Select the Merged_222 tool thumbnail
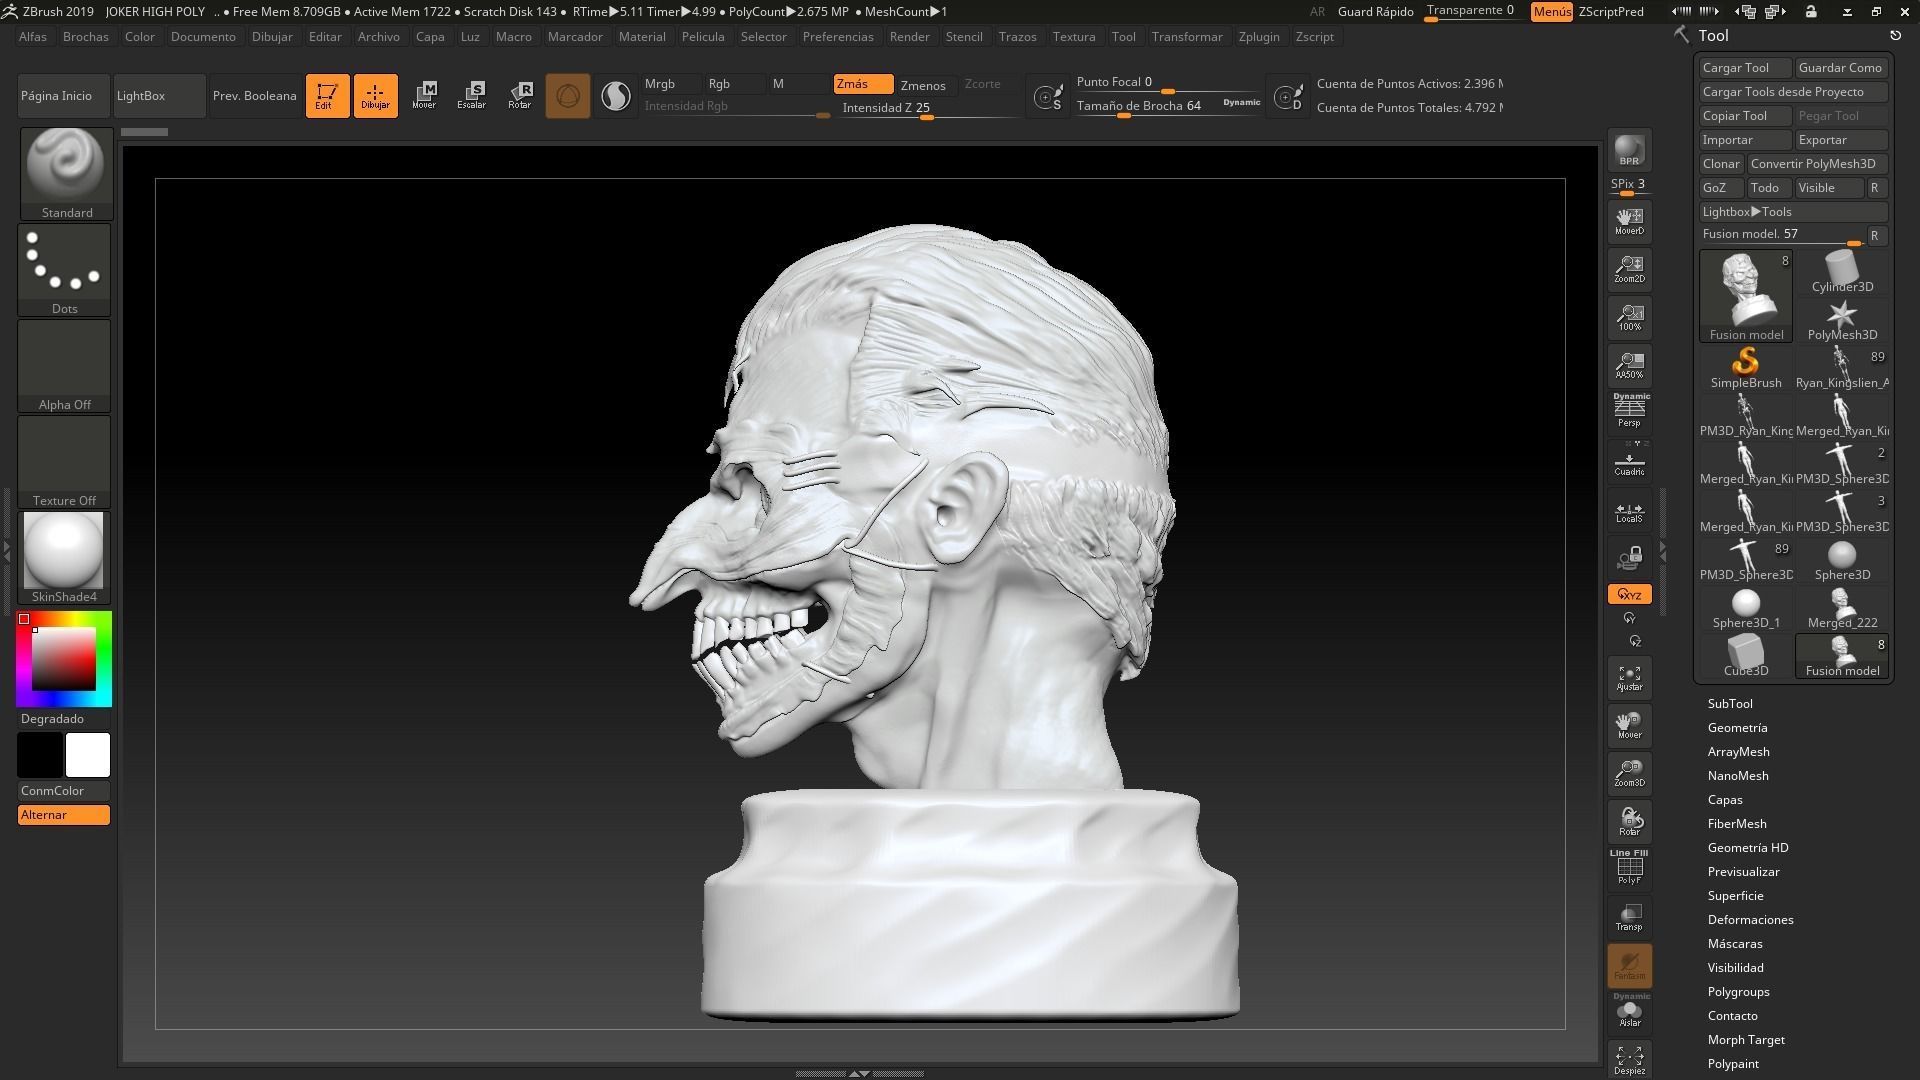Image resolution: width=1920 pixels, height=1080 pixels. point(1842,607)
